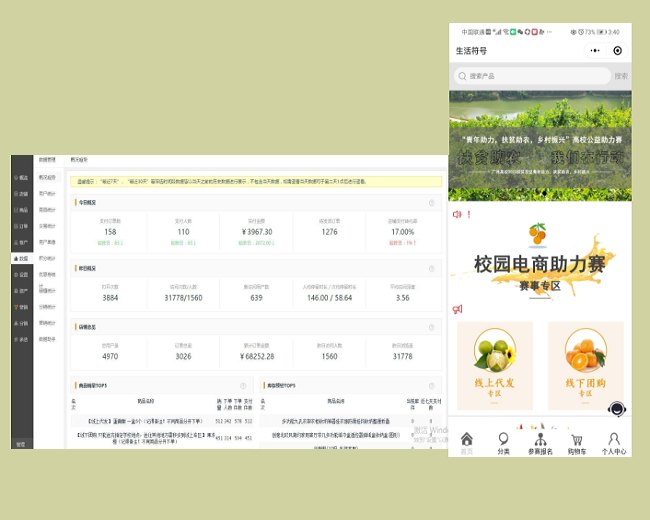This screenshot has height=520, width=650.
Task: Click the 搜索 button beside search box
Action: (621, 76)
